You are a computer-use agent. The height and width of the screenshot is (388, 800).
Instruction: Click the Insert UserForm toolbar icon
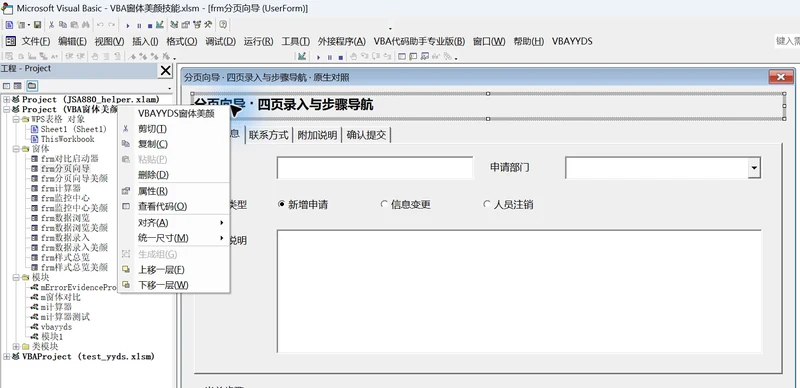tap(21, 25)
